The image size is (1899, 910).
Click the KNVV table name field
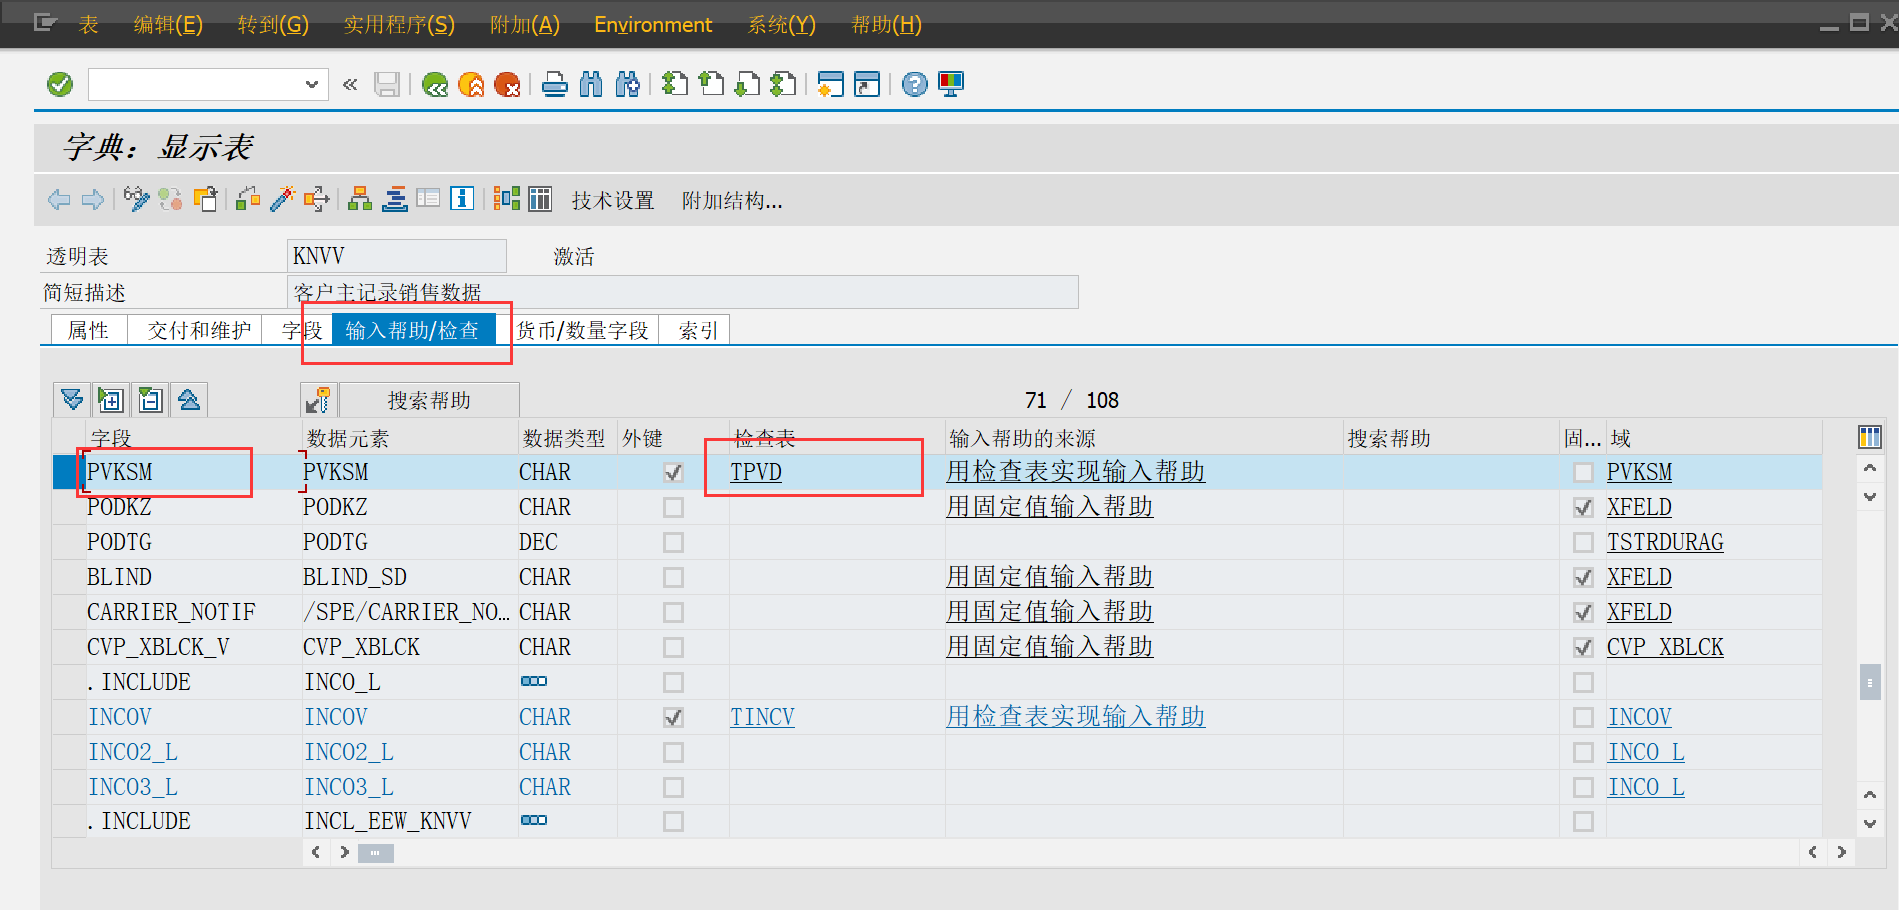[x=396, y=256]
